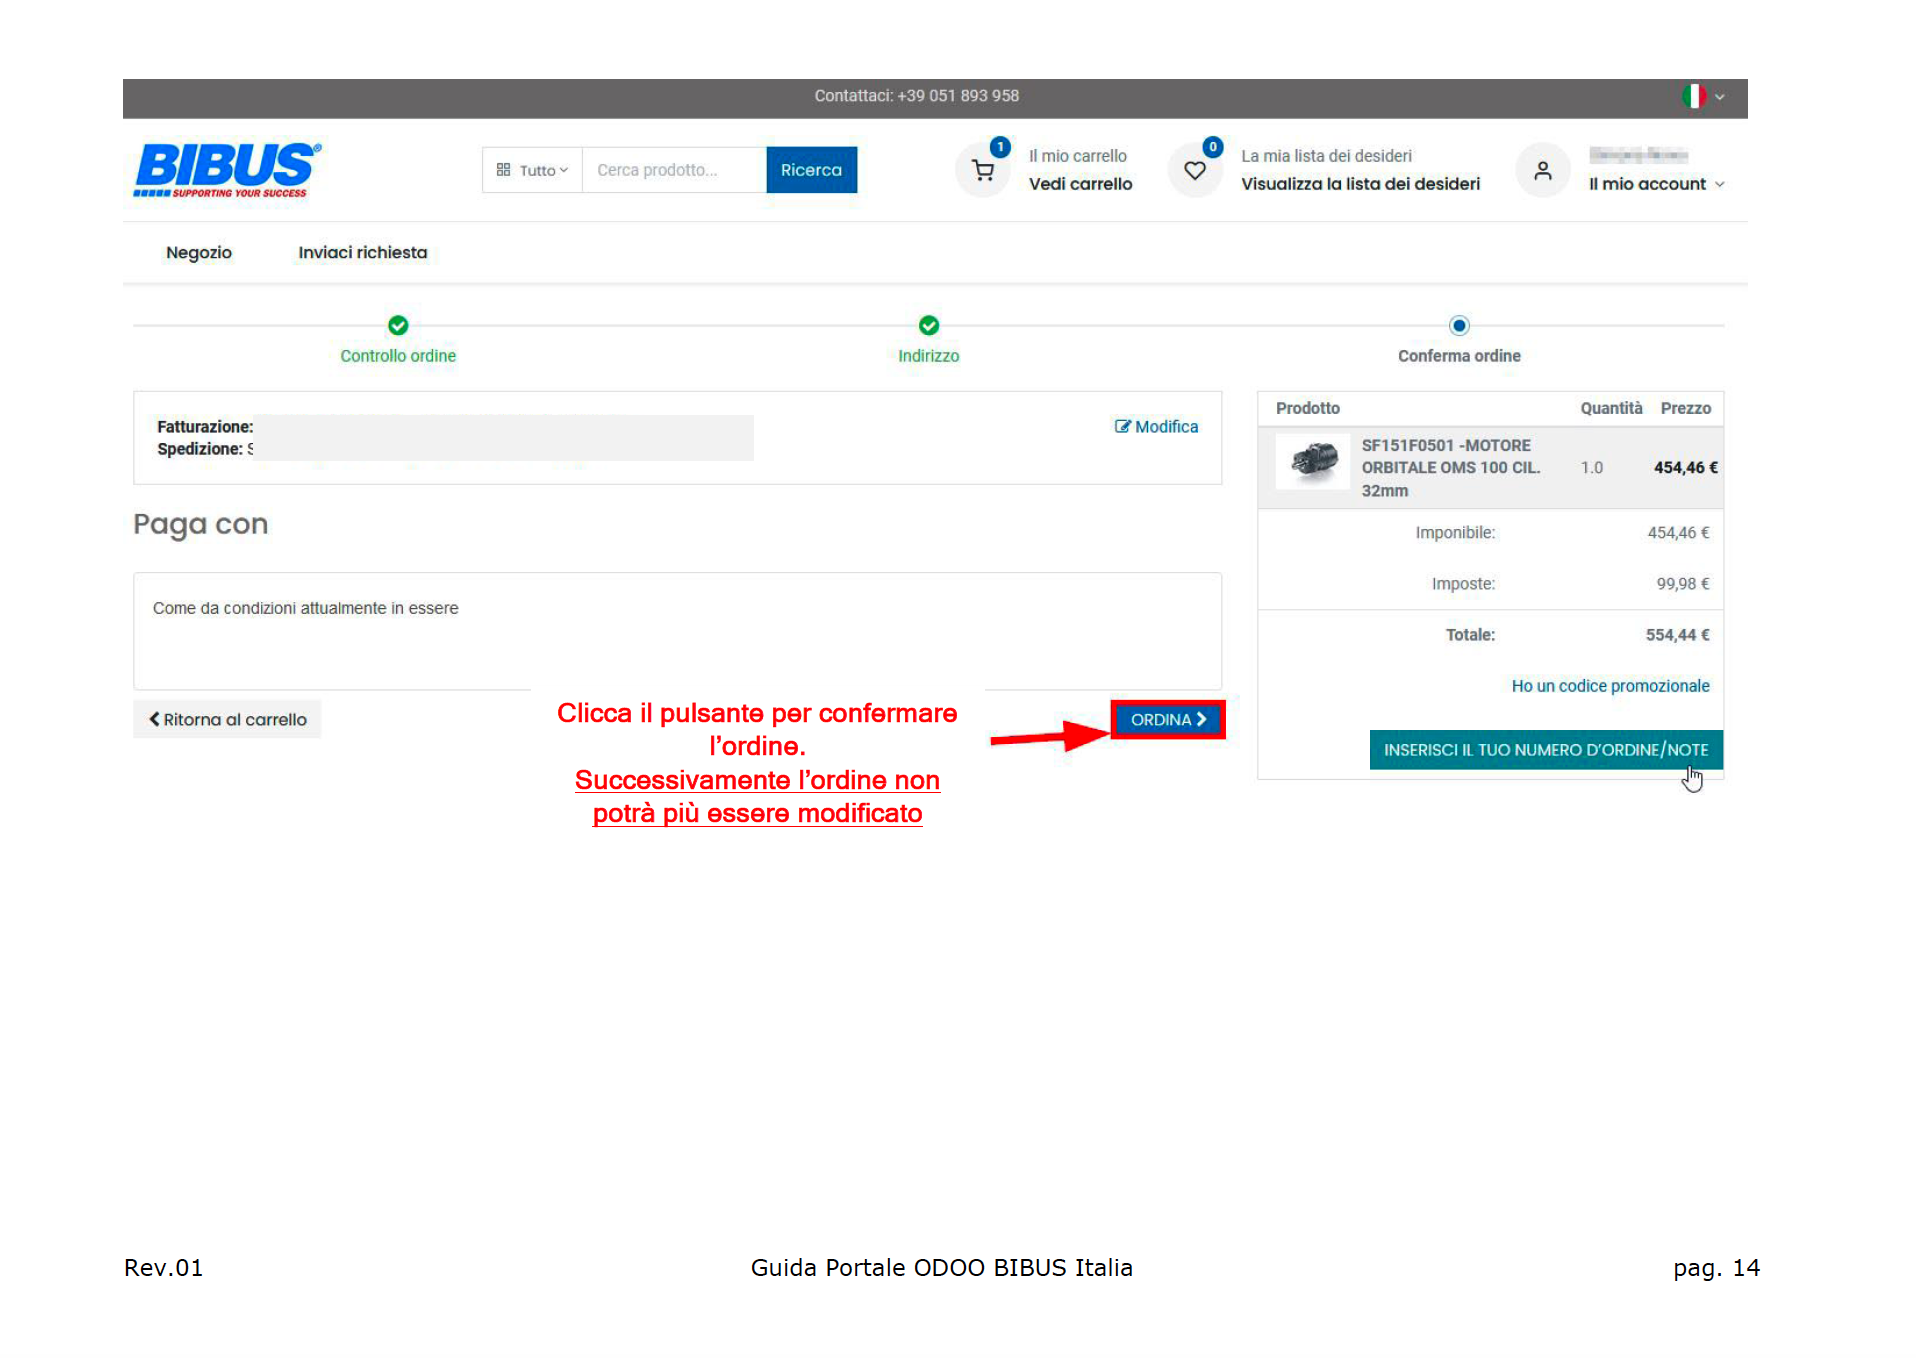The image size is (1916, 1358).
Task: Click the wishlist heart icon
Action: point(1194,171)
